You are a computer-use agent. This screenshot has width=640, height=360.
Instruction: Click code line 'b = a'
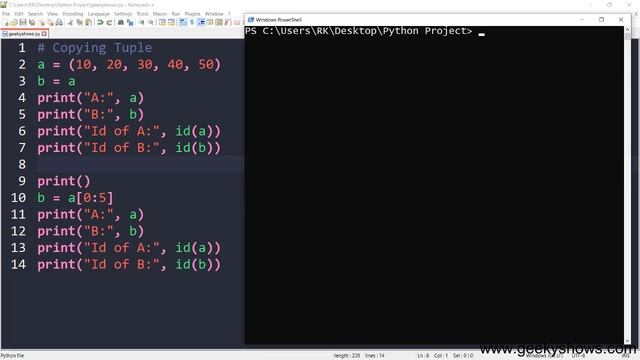point(56,81)
